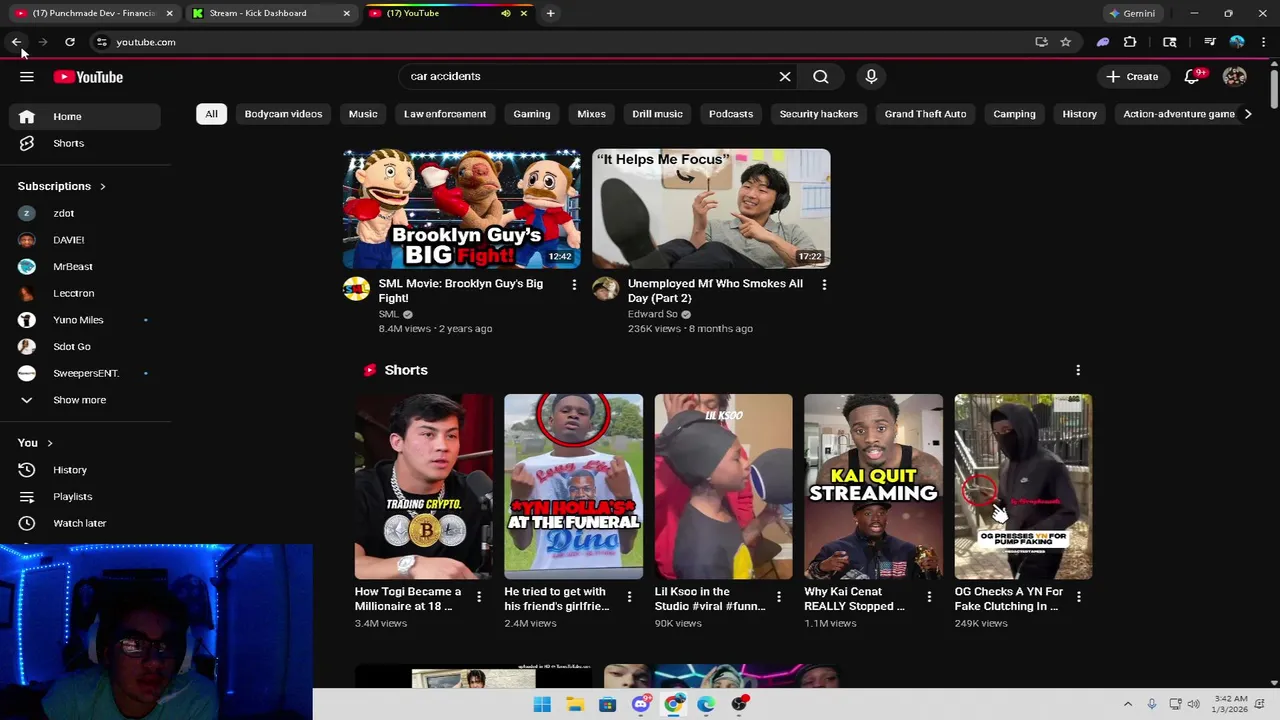The height and width of the screenshot is (720, 1280).
Task: Open the taskbar volume control
Action: [1193, 704]
